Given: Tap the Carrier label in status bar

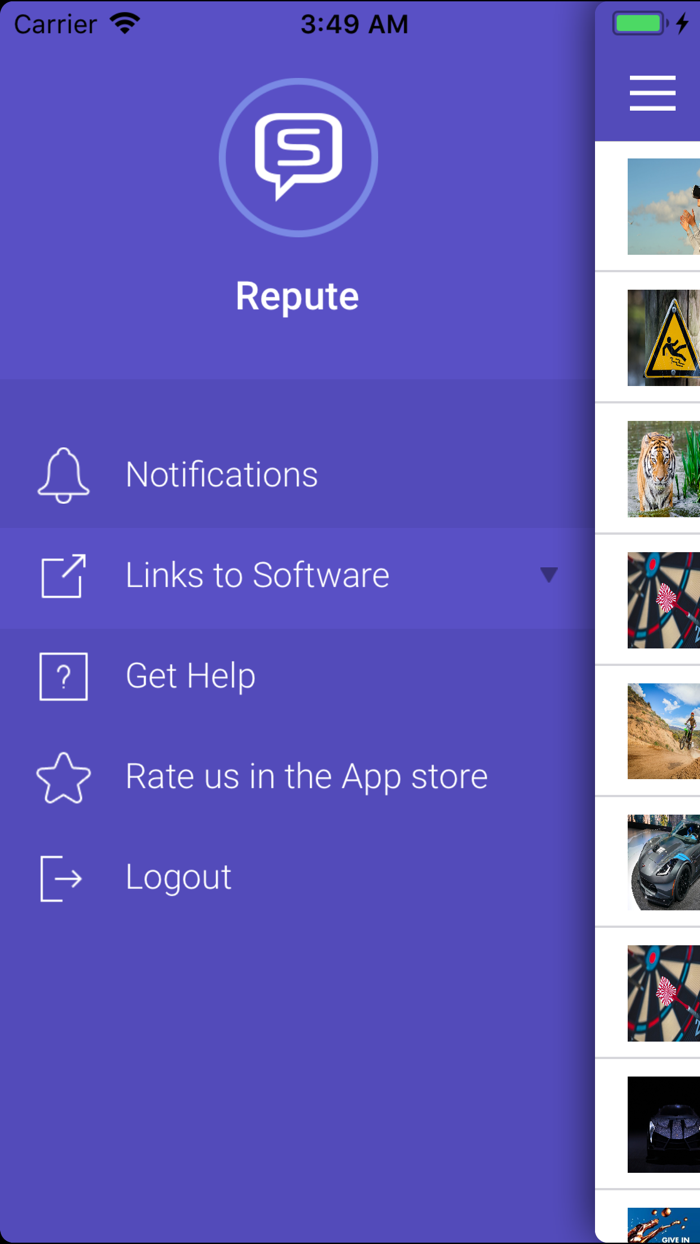Looking at the screenshot, I should coord(55,24).
